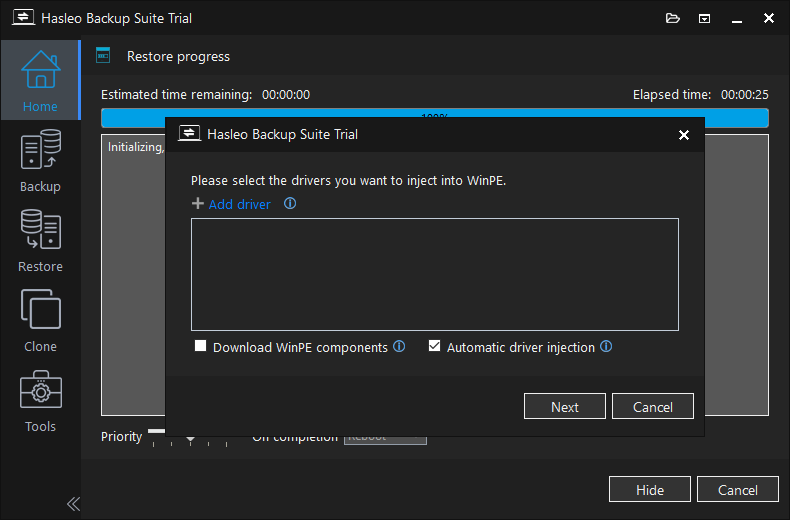Open the Backup section in sidebar
Viewport: 790px width, 520px height.
[40, 161]
